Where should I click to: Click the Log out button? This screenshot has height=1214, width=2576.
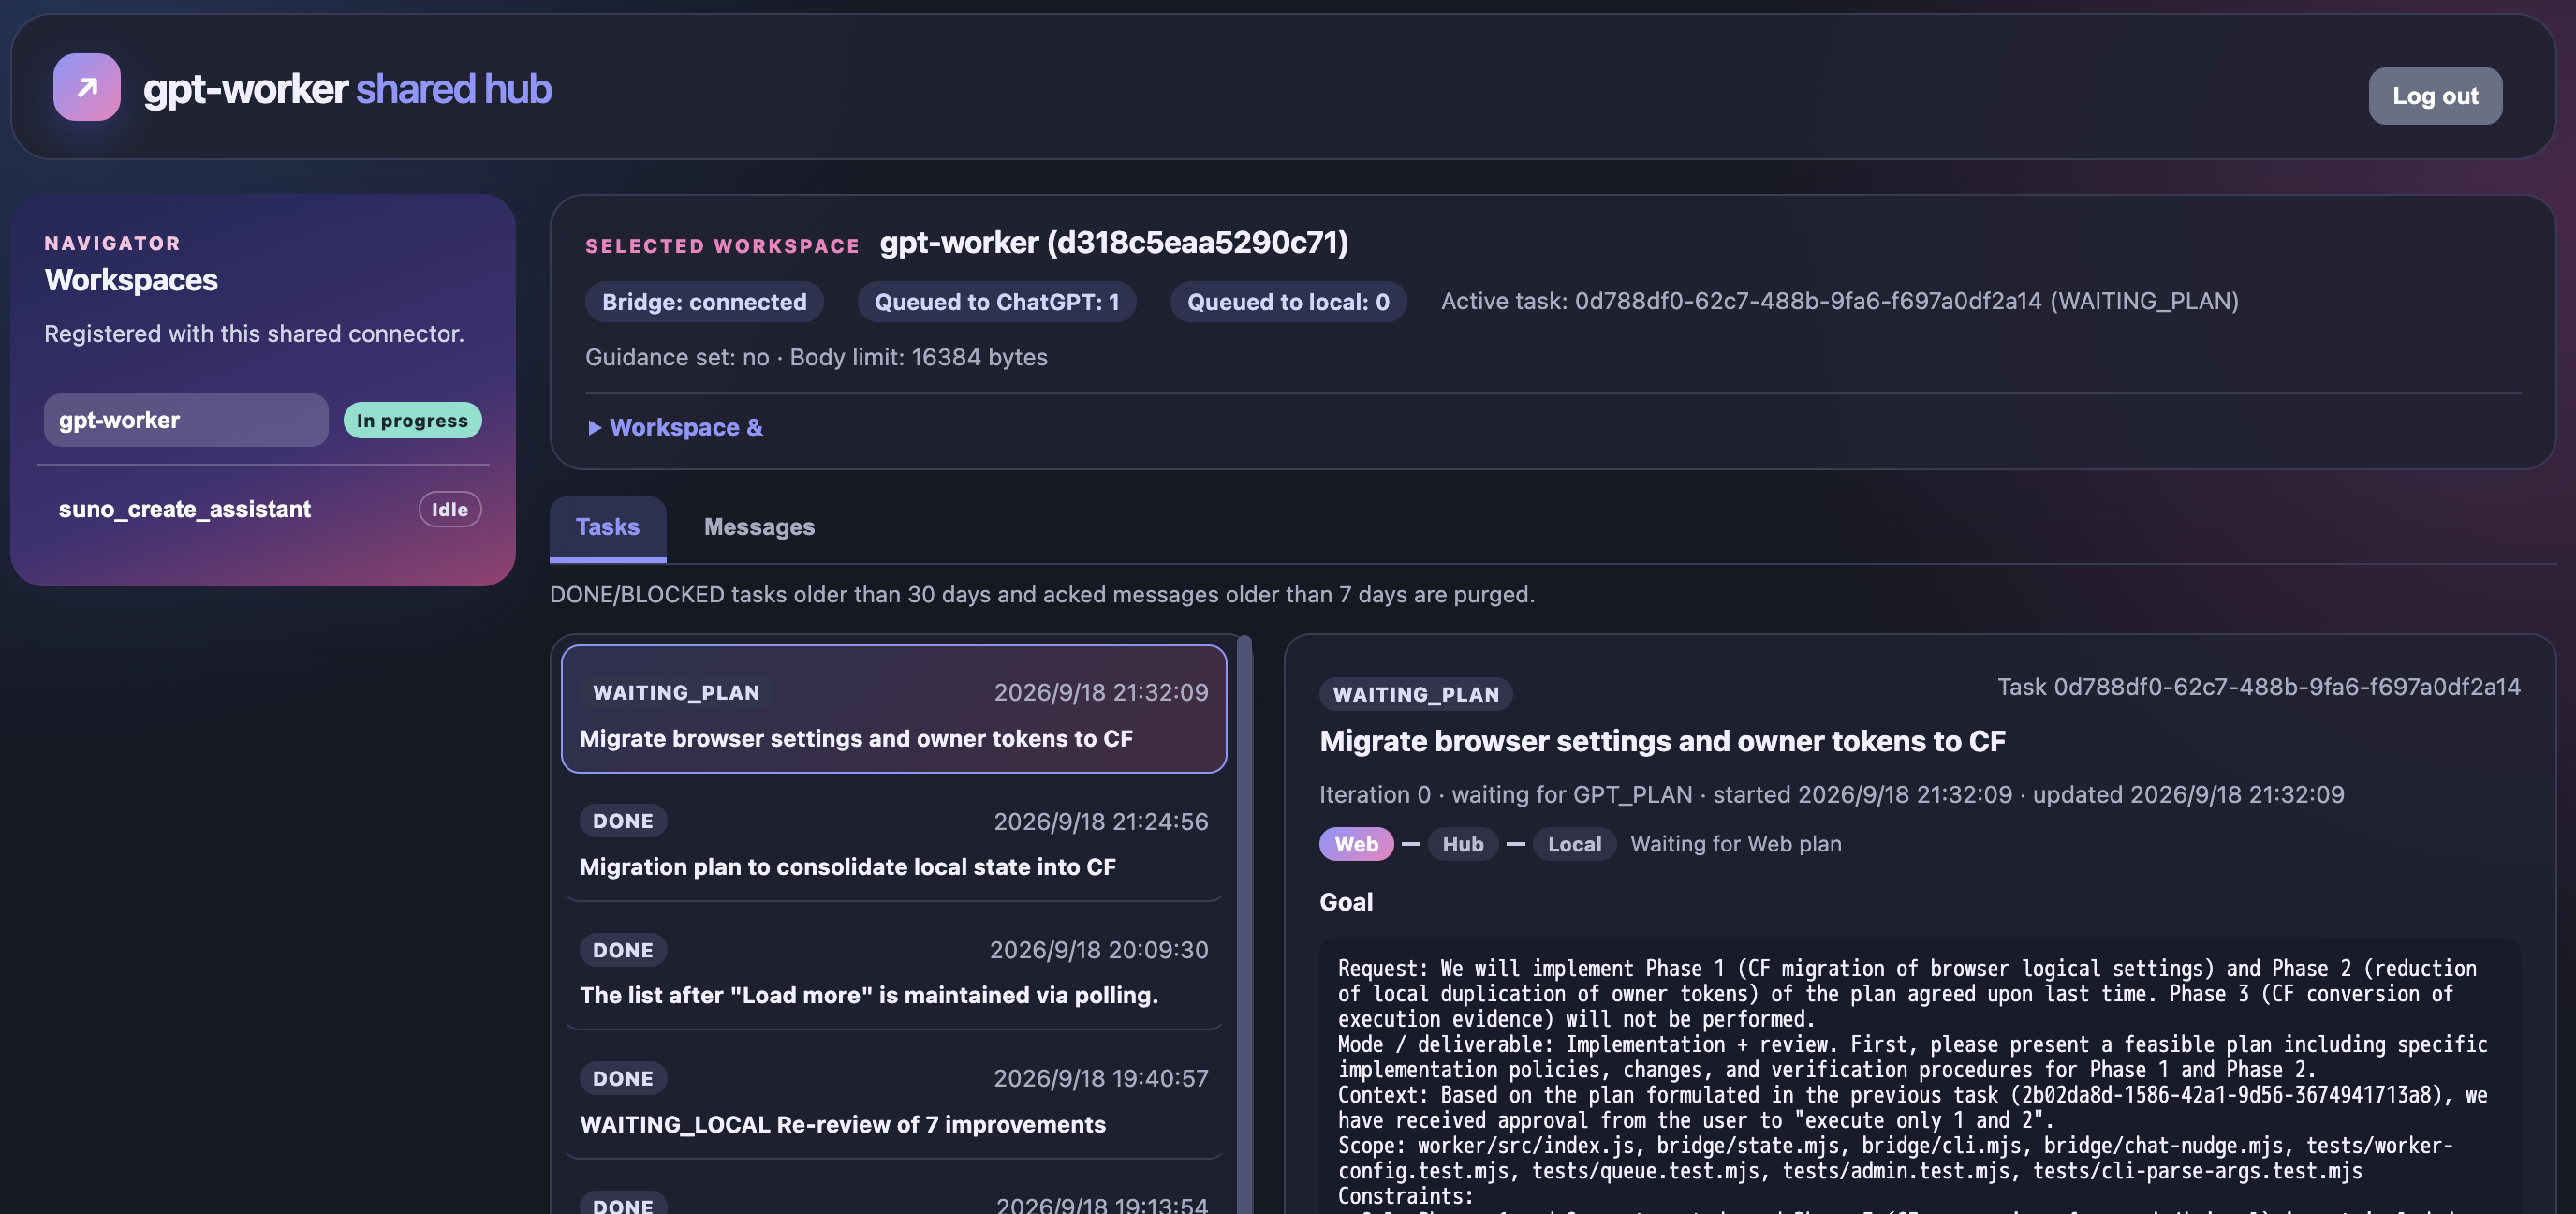click(2434, 96)
